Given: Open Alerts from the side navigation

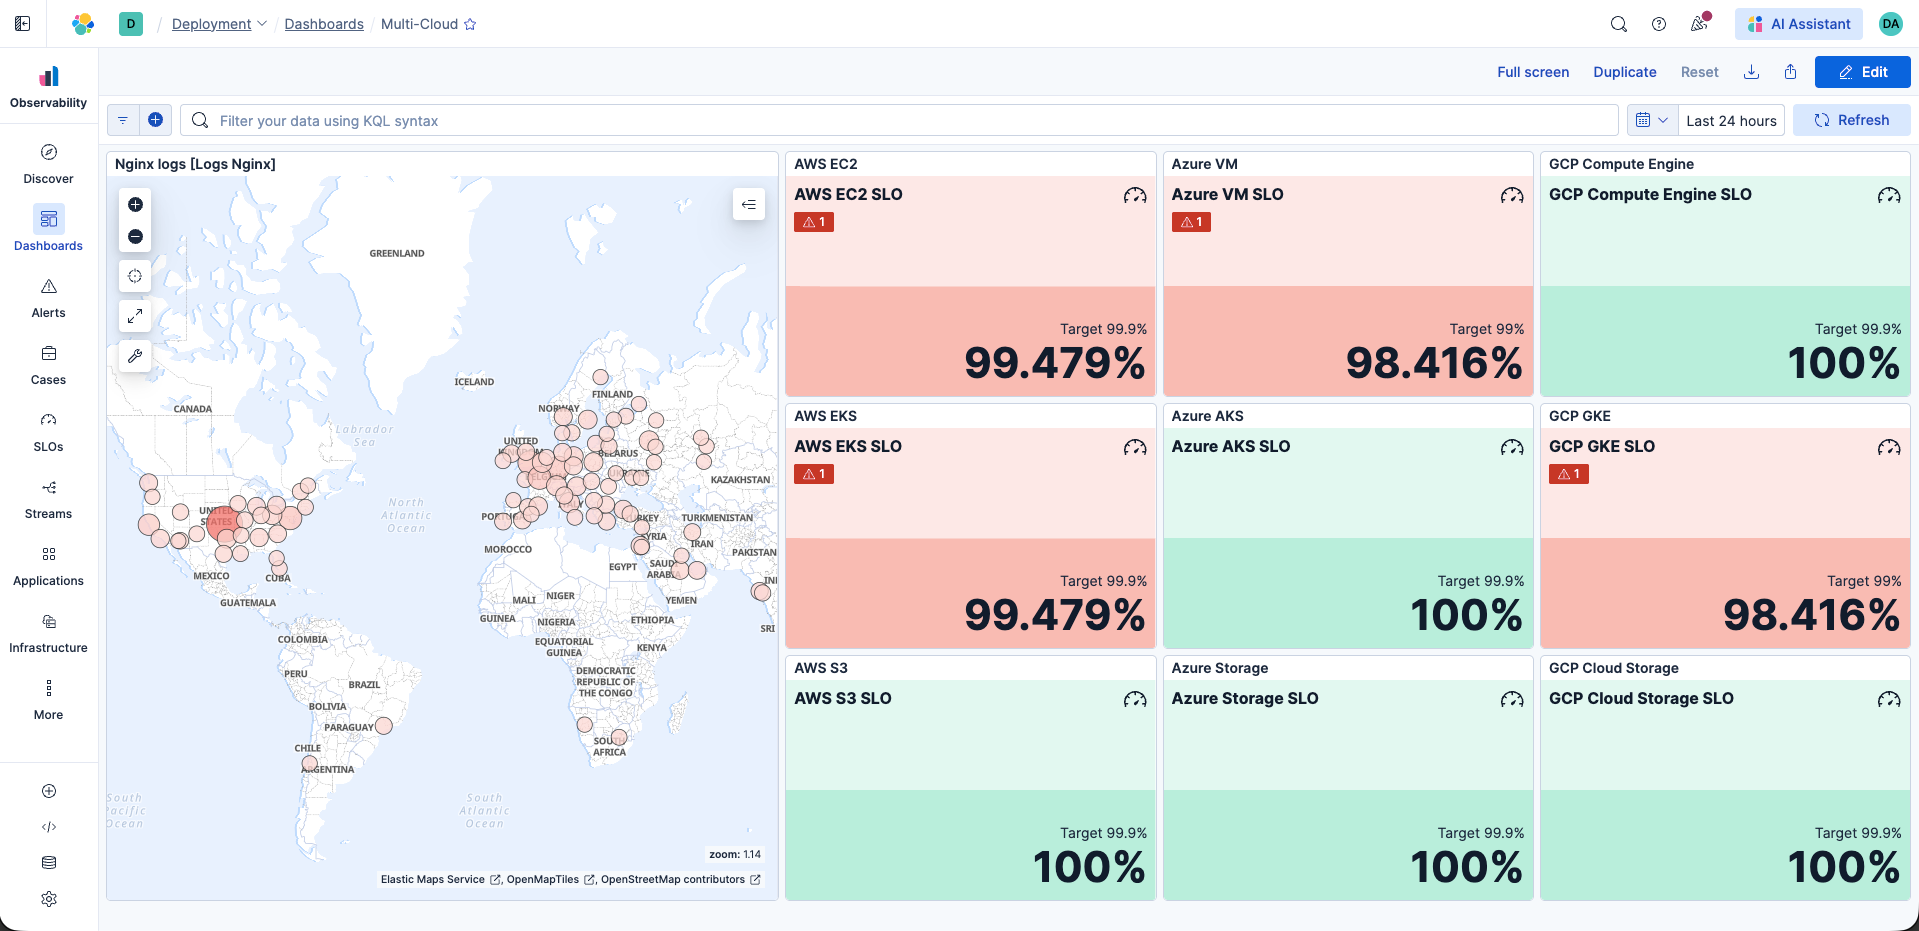Looking at the screenshot, I should [x=48, y=297].
